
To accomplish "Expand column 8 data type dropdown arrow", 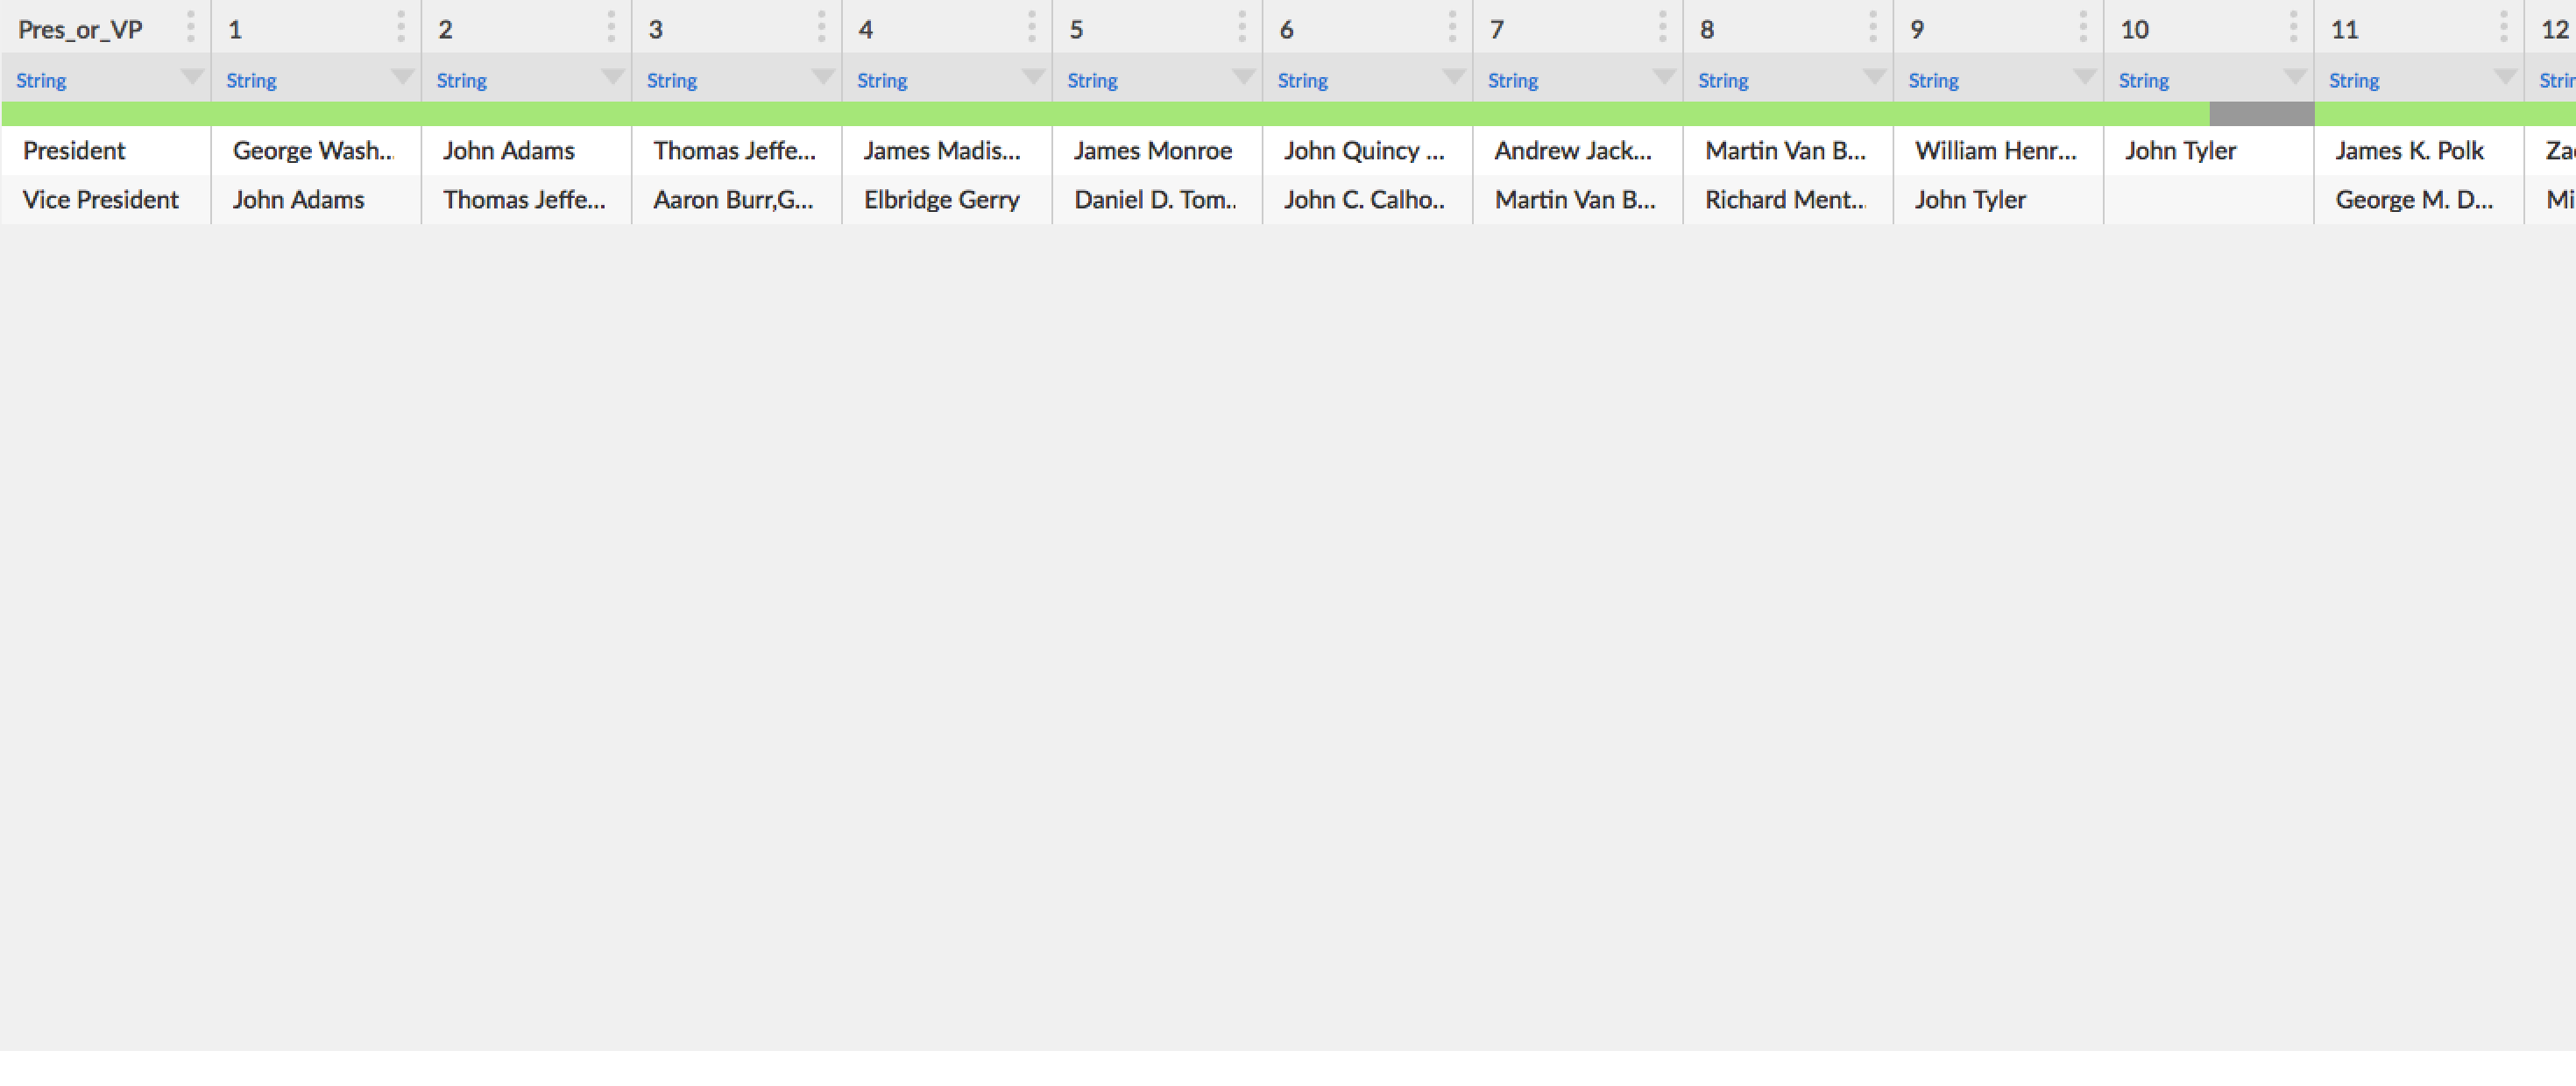I will [x=1874, y=77].
